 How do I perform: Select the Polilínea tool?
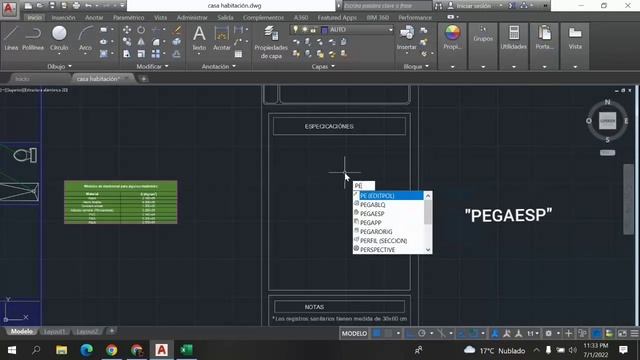33,38
